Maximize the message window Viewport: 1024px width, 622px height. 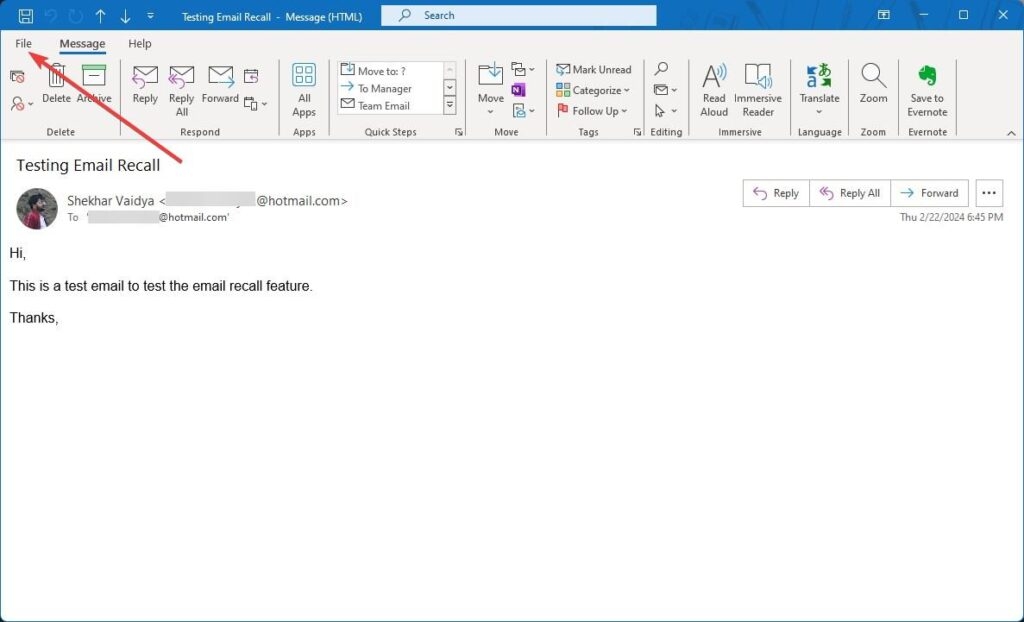[x=963, y=15]
